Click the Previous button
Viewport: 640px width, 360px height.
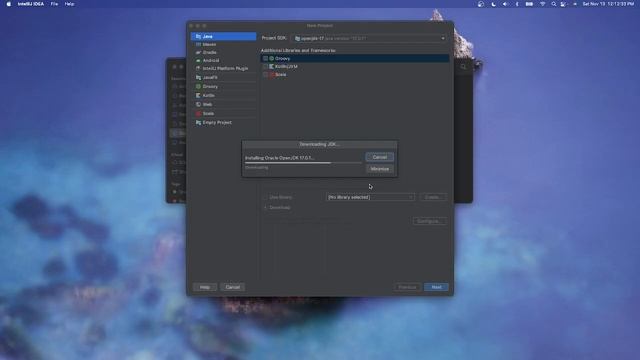pos(407,287)
